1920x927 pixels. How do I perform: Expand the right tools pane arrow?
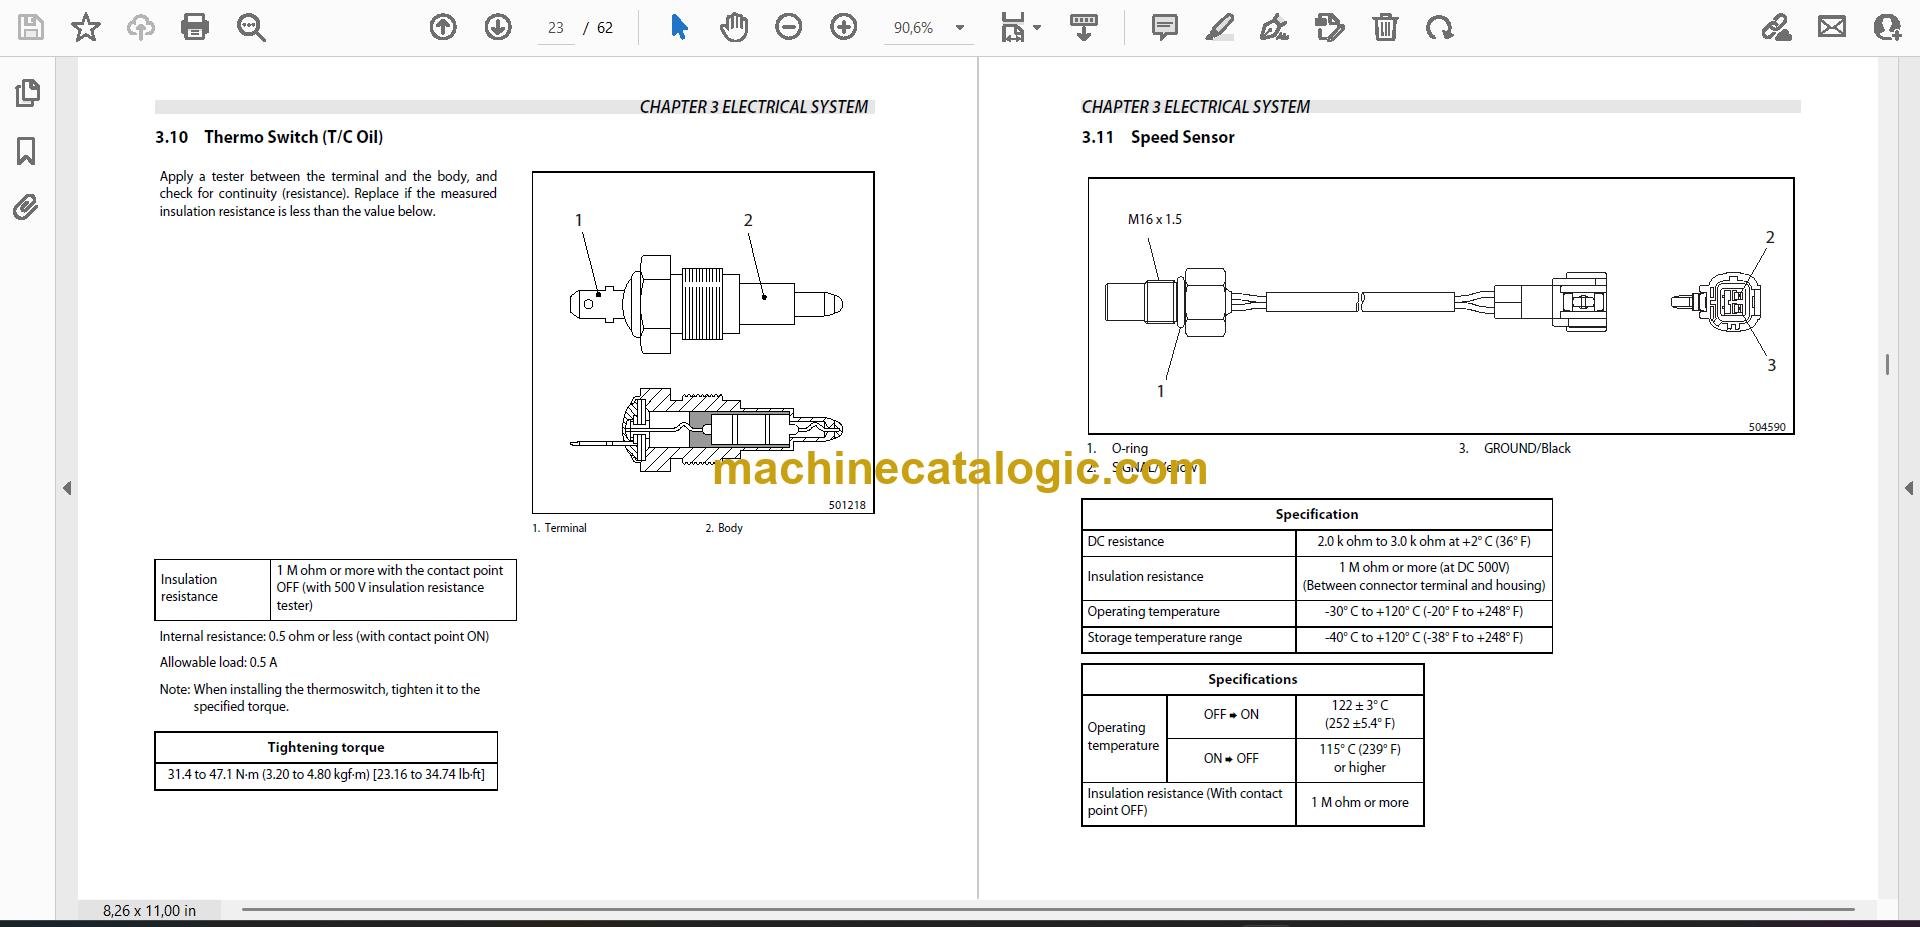coord(1909,488)
